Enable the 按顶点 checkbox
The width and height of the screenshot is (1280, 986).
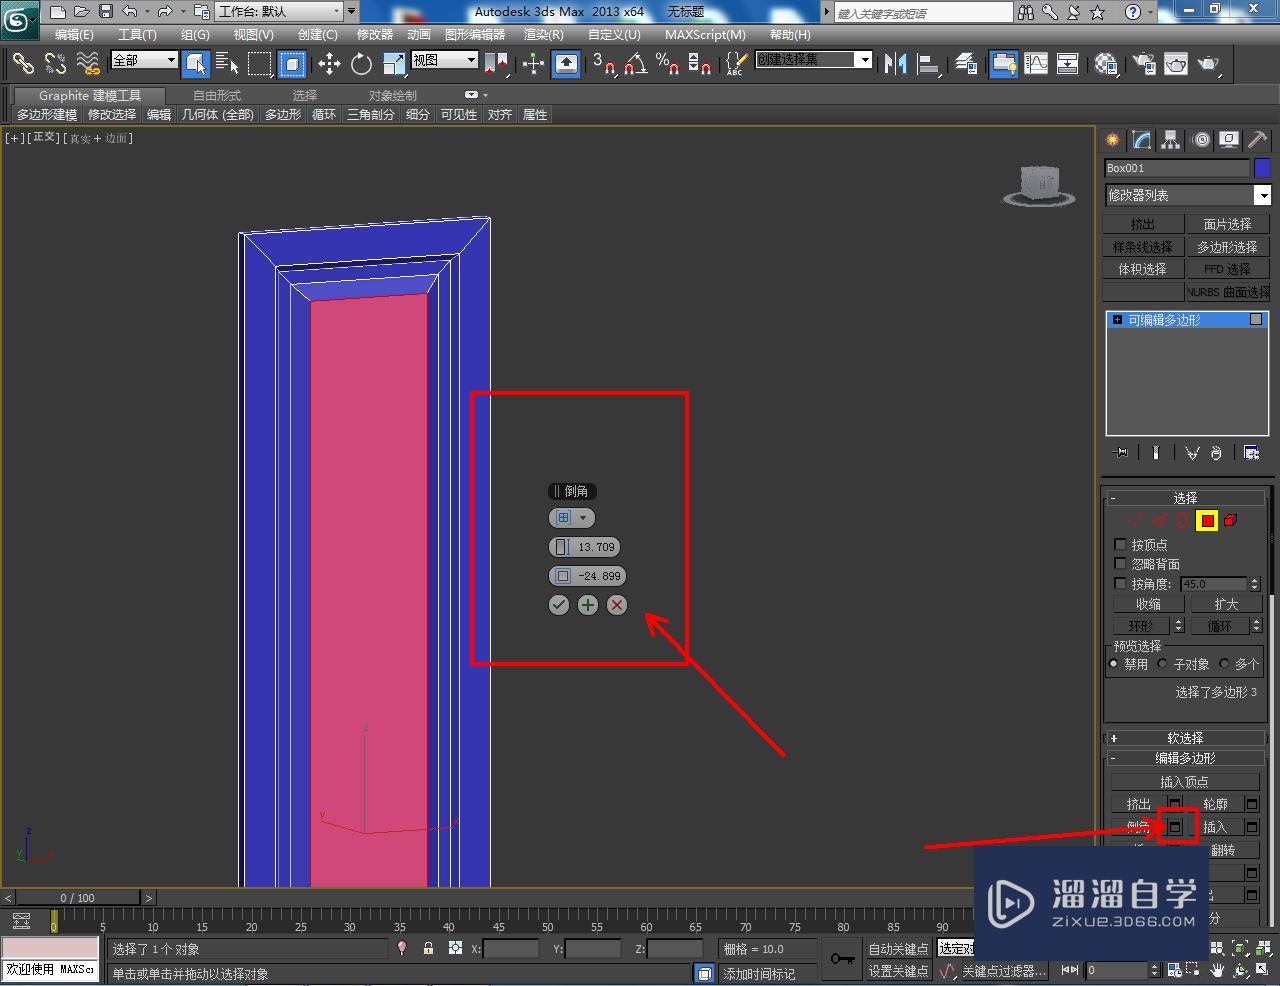[1120, 544]
